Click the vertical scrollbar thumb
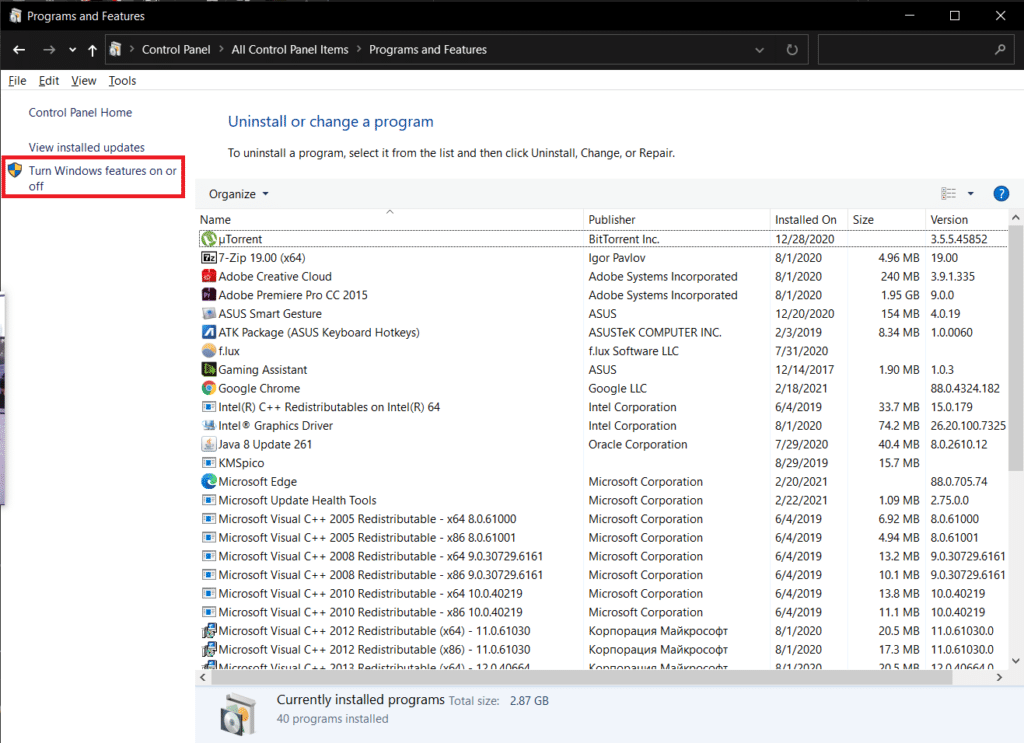Viewport: 1024px width, 743px height. pos(1016,349)
